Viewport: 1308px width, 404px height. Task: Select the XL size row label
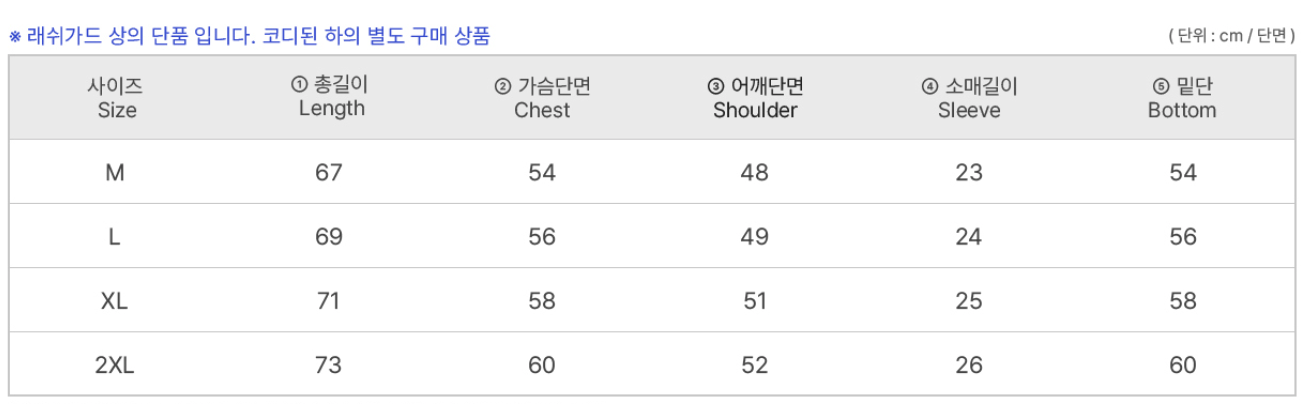[115, 301]
